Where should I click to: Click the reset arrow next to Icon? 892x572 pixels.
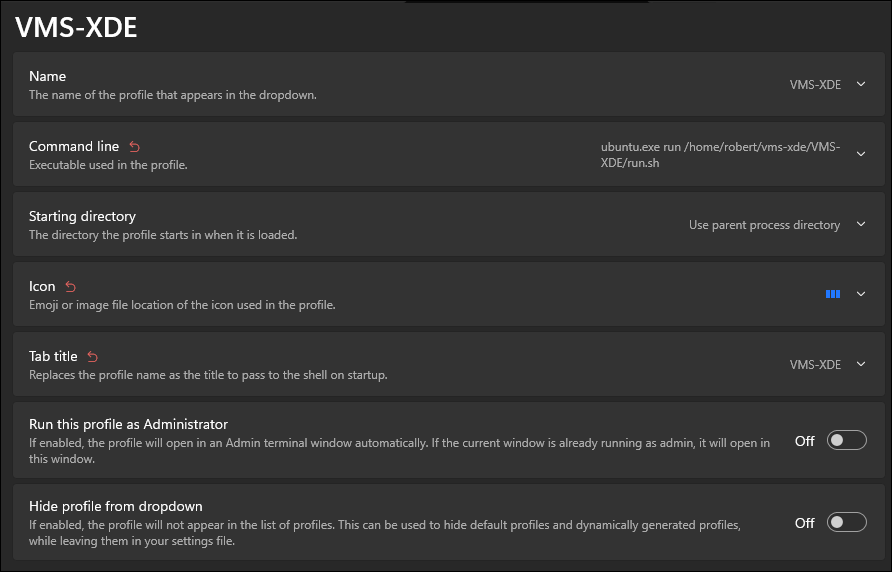click(x=71, y=287)
